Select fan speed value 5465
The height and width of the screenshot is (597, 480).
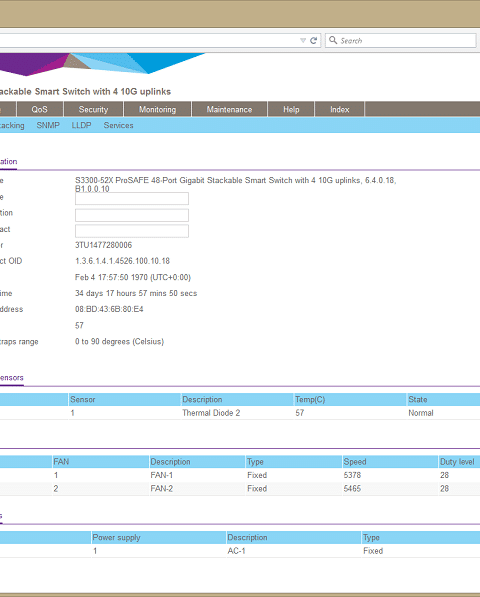[x=352, y=489]
